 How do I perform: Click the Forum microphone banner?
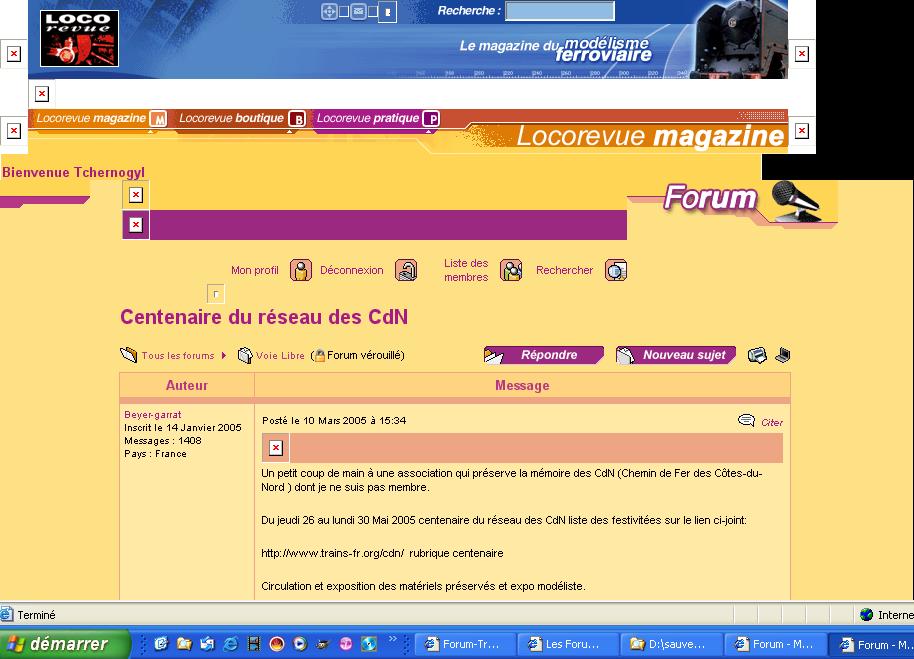[752, 201]
